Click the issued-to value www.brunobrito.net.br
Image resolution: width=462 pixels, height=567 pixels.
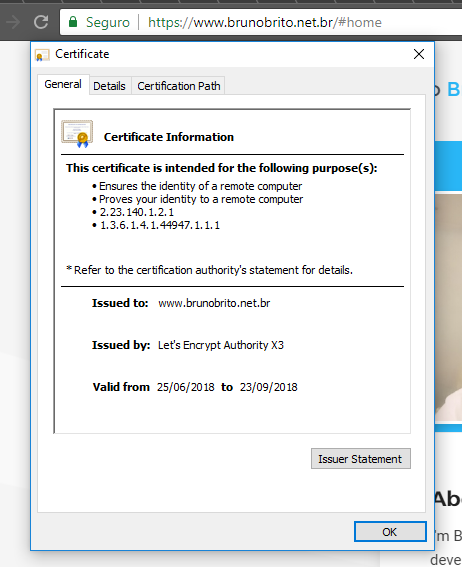214,303
